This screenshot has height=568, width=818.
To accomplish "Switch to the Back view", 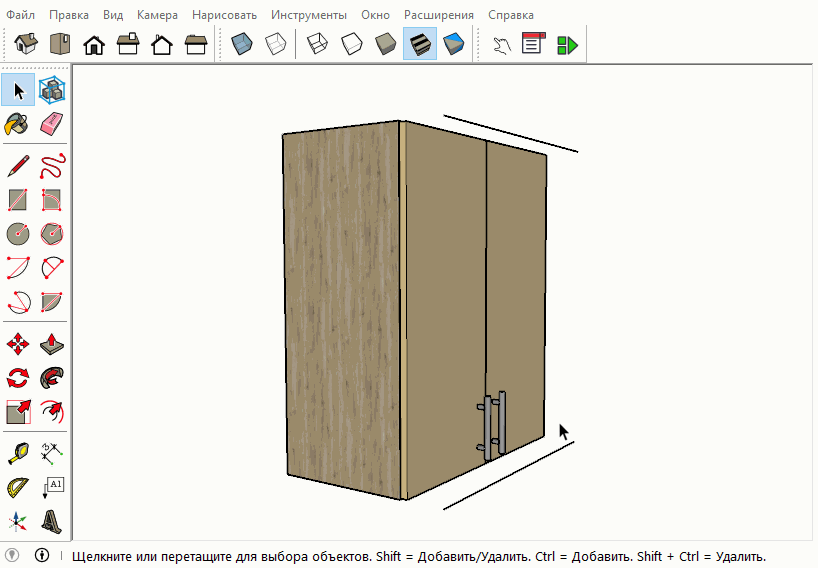I will pos(162,44).
